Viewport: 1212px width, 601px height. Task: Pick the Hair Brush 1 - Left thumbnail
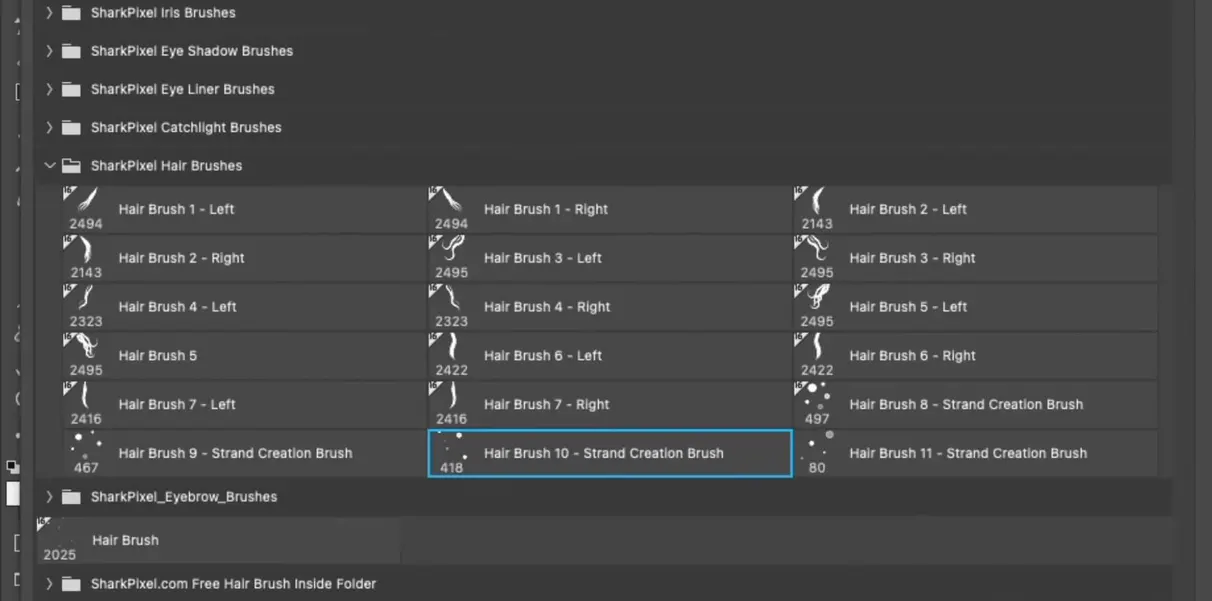click(86, 209)
